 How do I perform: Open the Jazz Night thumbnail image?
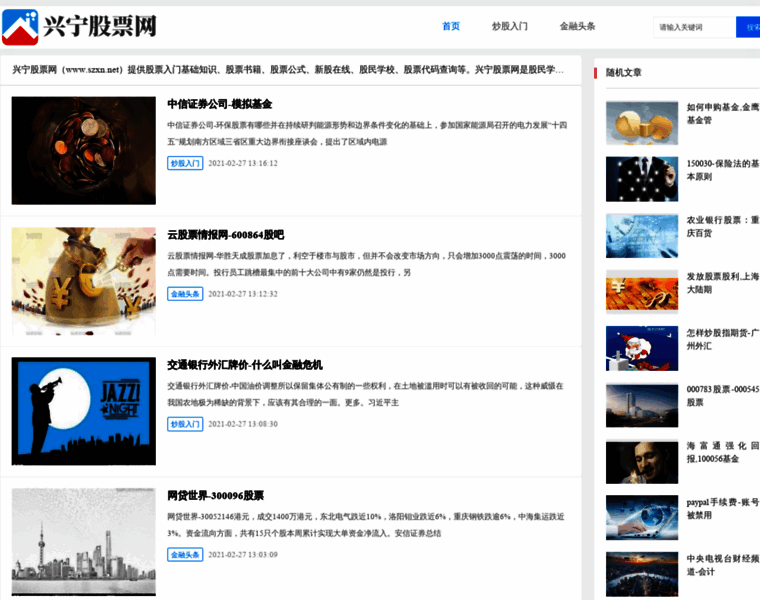pos(84,411)
